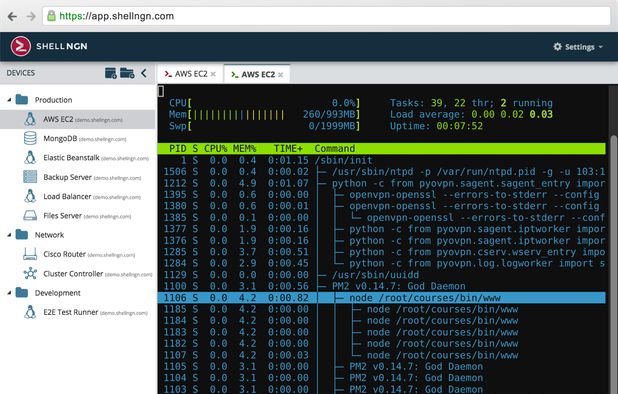618x394 pixels.
Task: Click the Elastic Beanstalk penguin icon
Action: tap(30, 158)
